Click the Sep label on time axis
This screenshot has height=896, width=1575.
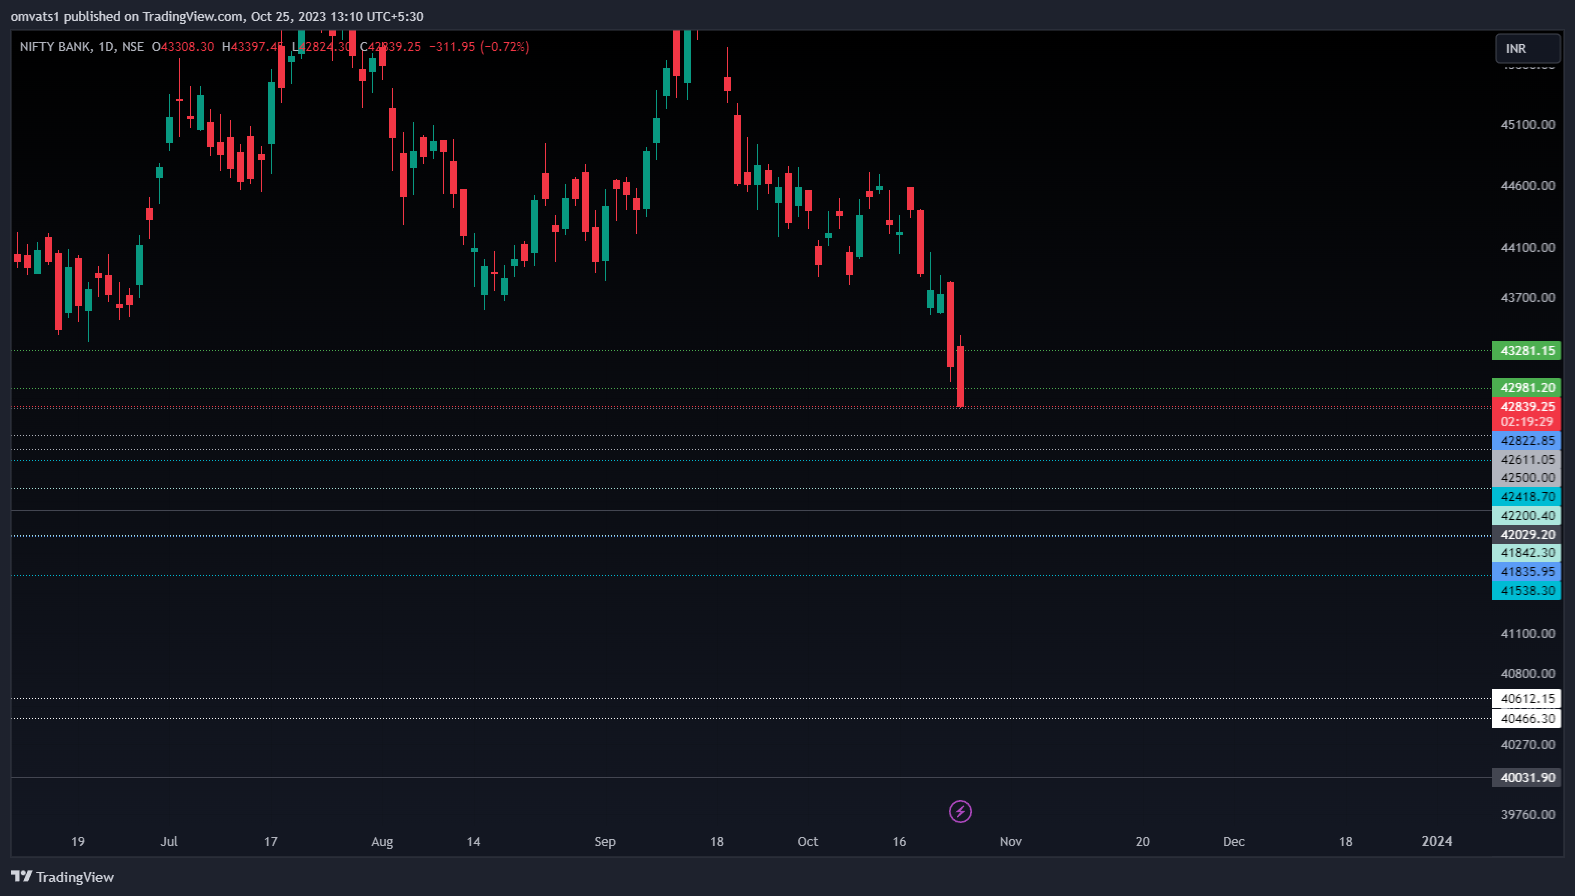click(x=605, y=842)
